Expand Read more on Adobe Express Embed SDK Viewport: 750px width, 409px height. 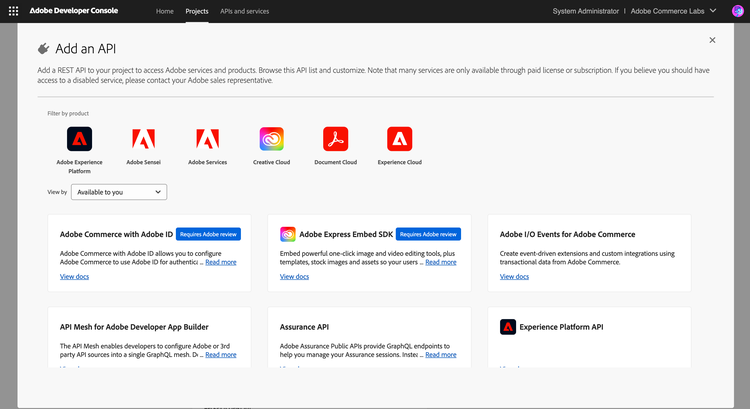coord(440,262)
